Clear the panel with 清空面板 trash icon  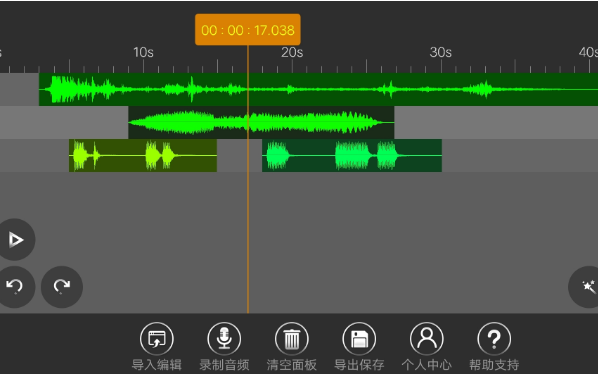tap(292, 339)
